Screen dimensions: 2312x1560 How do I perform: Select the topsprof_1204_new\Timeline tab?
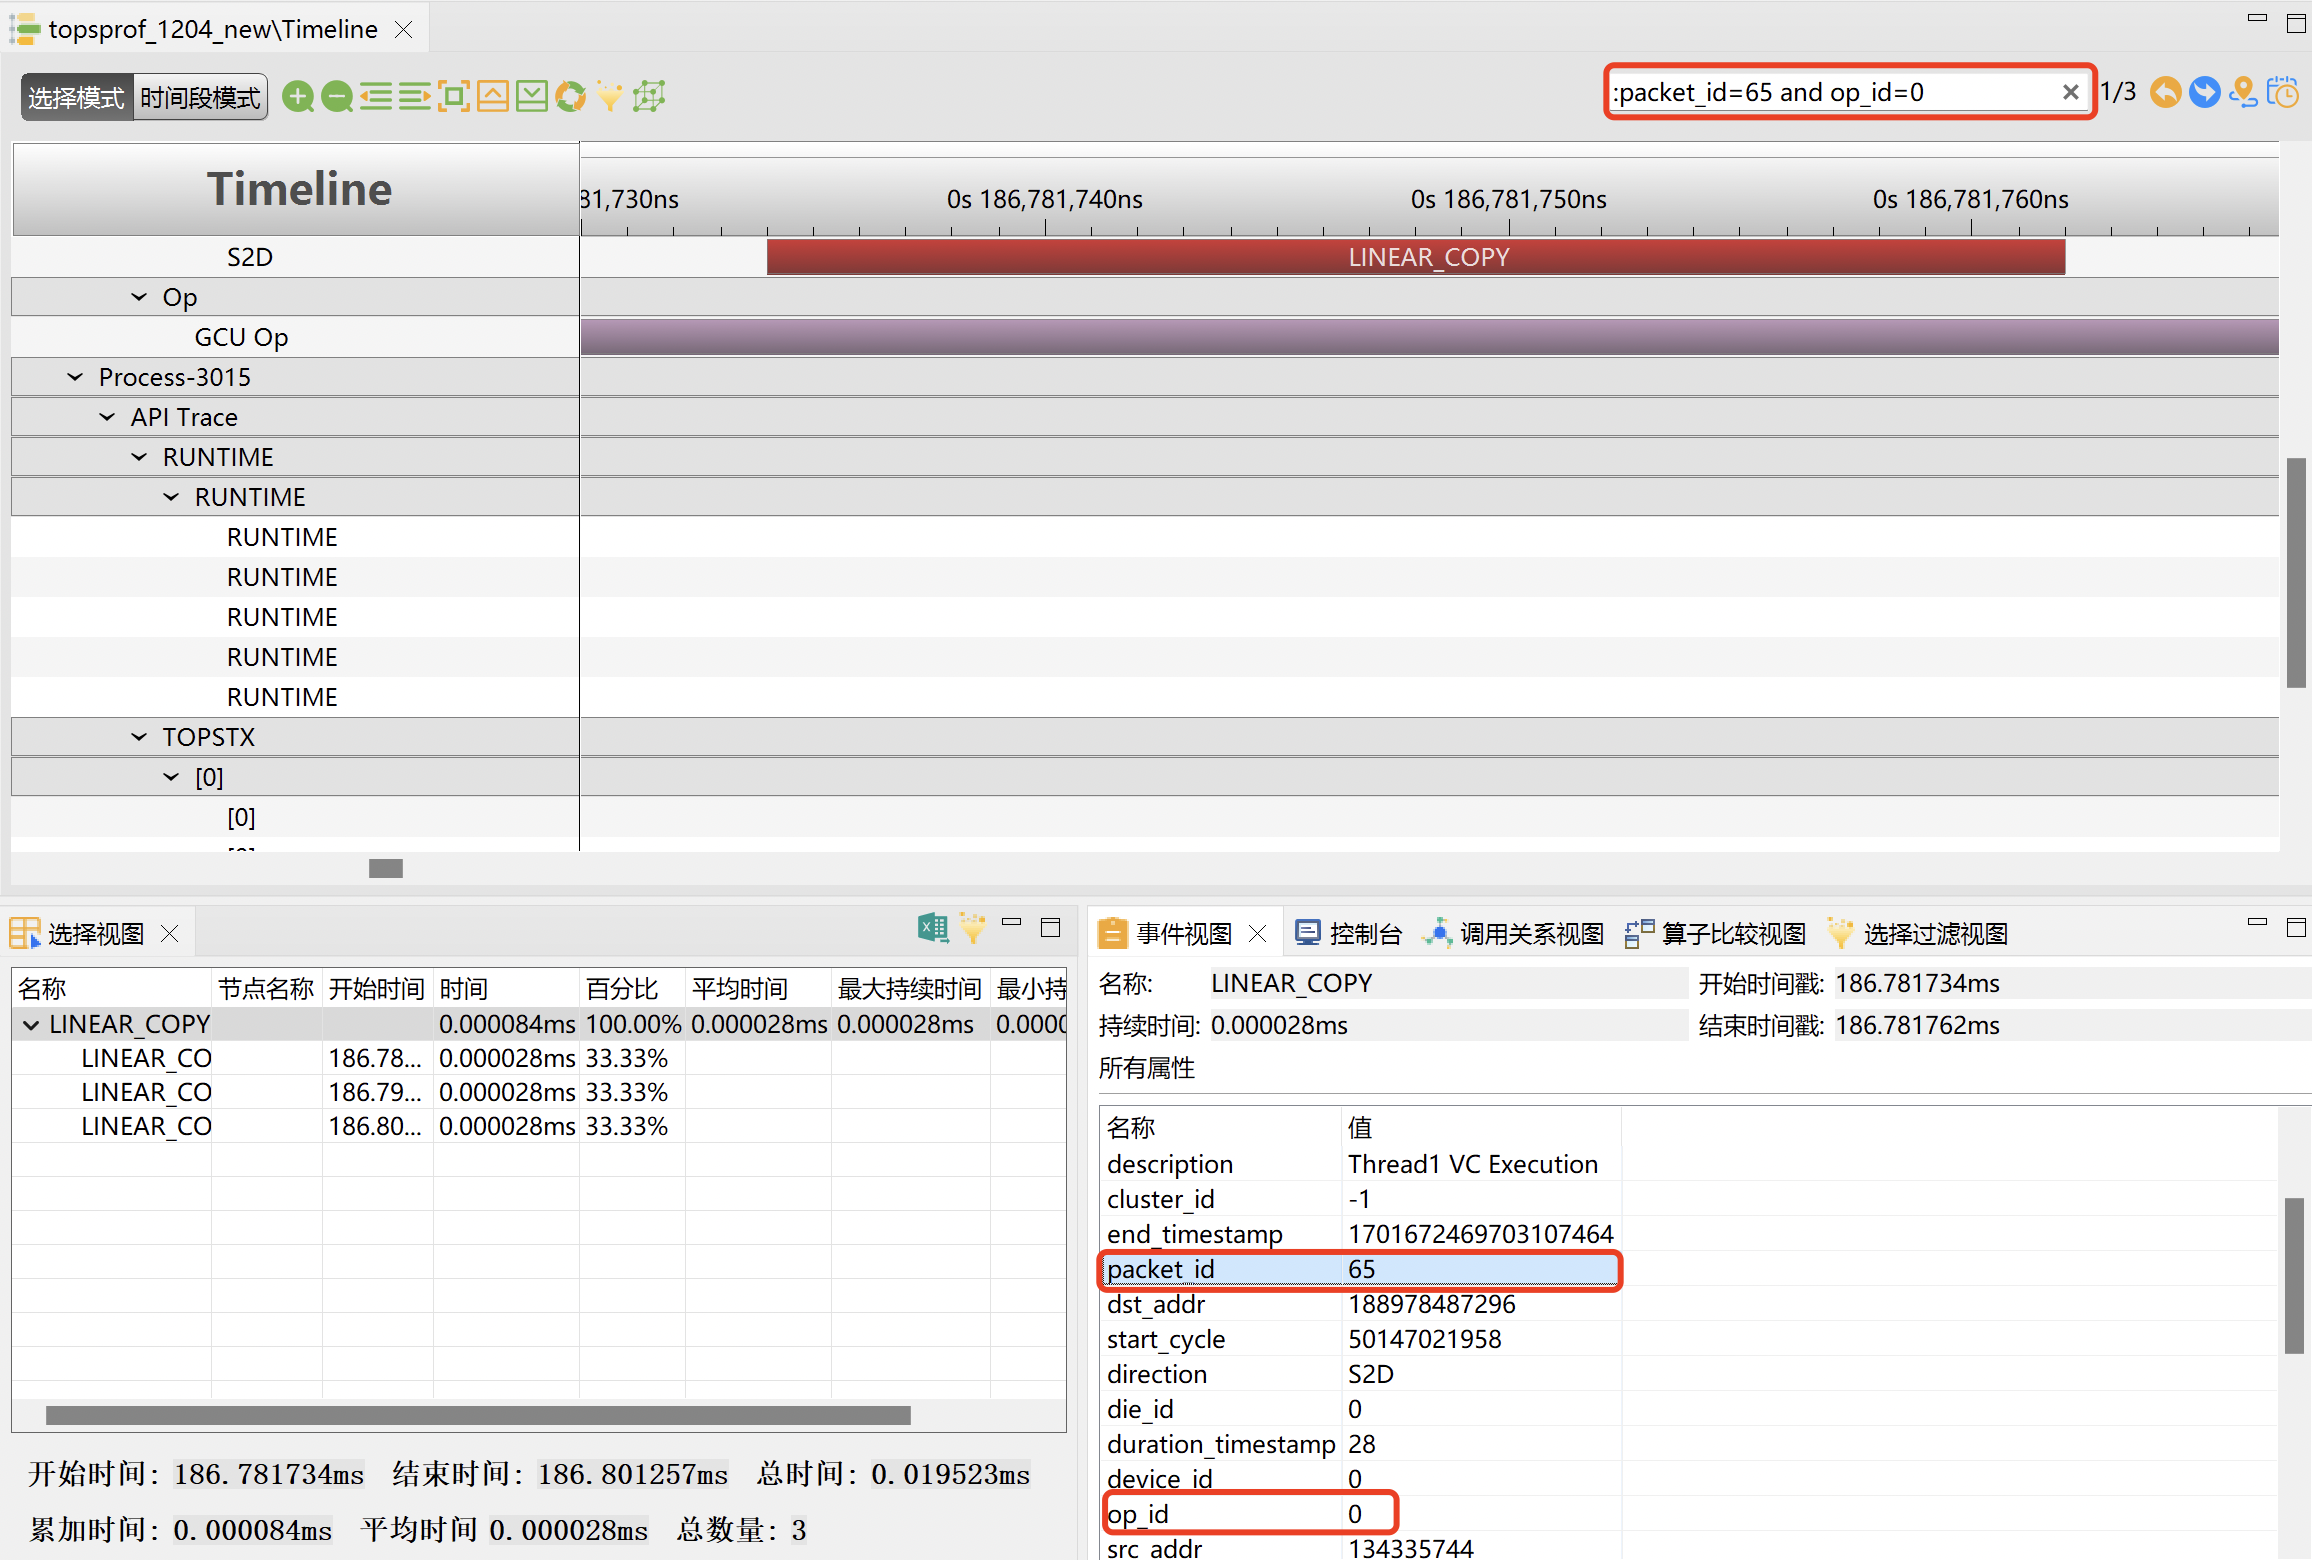point(212,29)
